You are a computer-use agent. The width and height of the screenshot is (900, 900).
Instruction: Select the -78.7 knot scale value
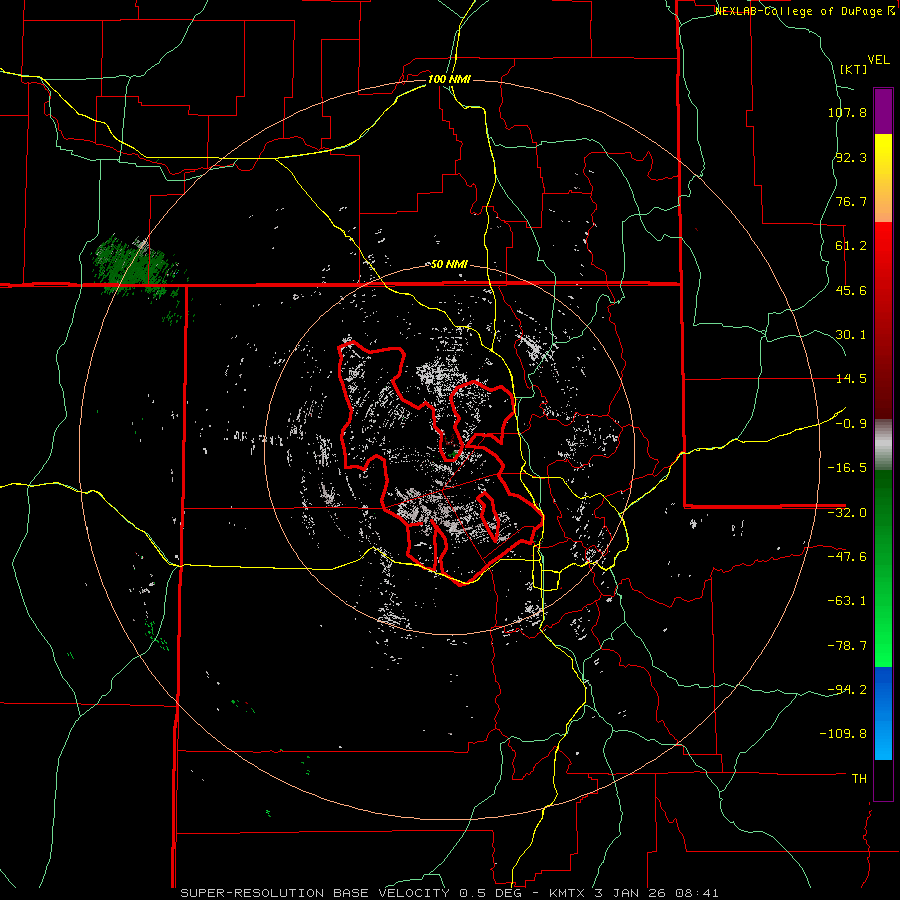click(x=847, y=646)
